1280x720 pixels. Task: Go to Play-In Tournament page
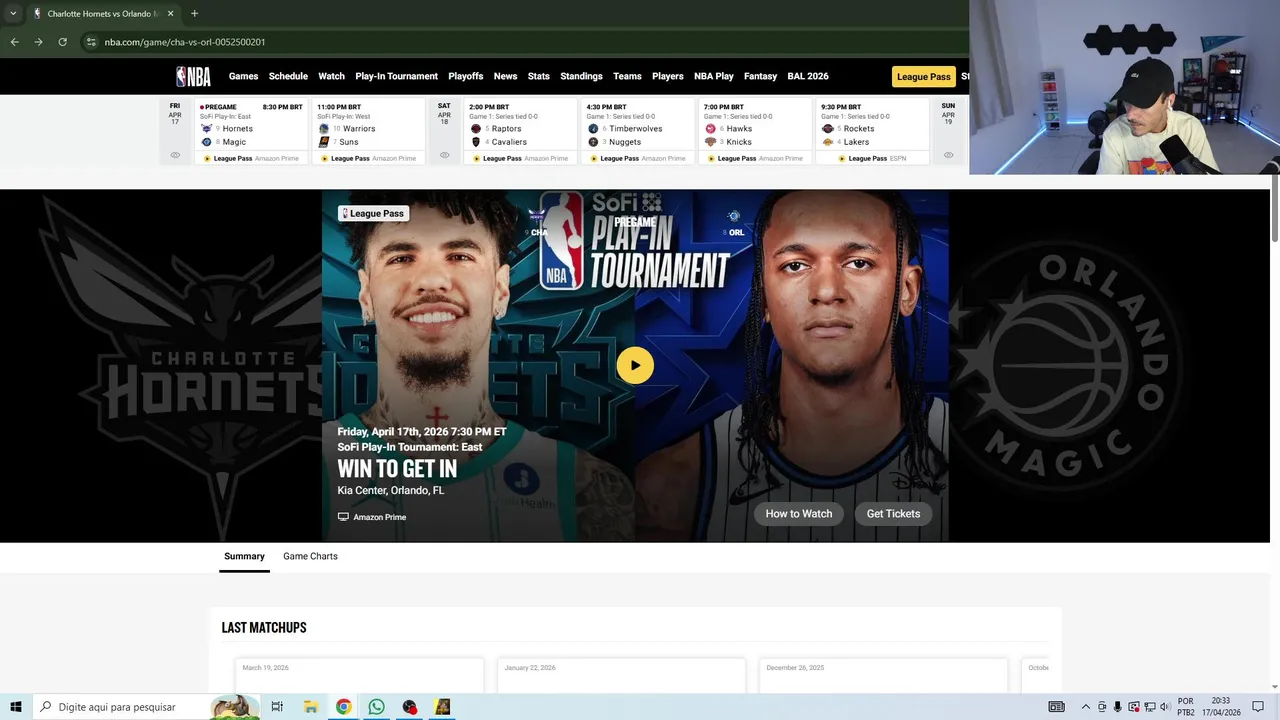396,76
